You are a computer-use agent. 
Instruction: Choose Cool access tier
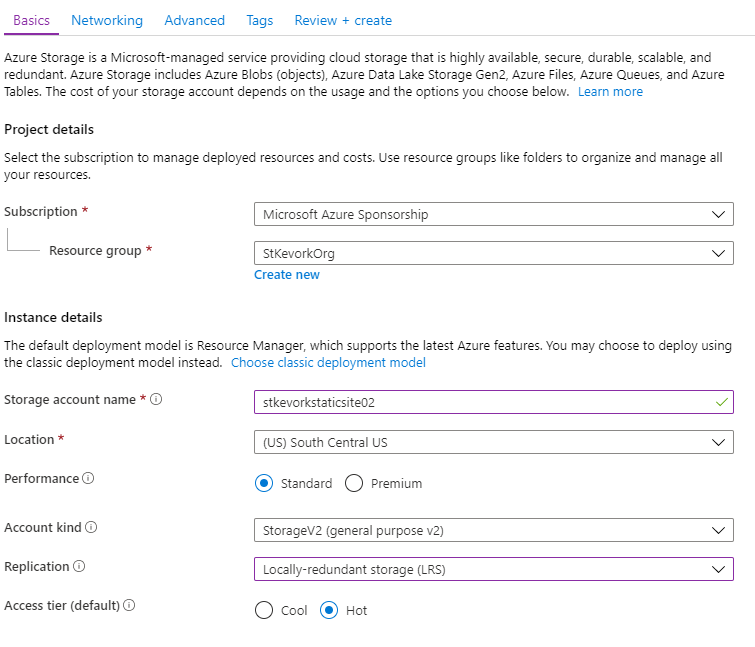click(264, 610)
